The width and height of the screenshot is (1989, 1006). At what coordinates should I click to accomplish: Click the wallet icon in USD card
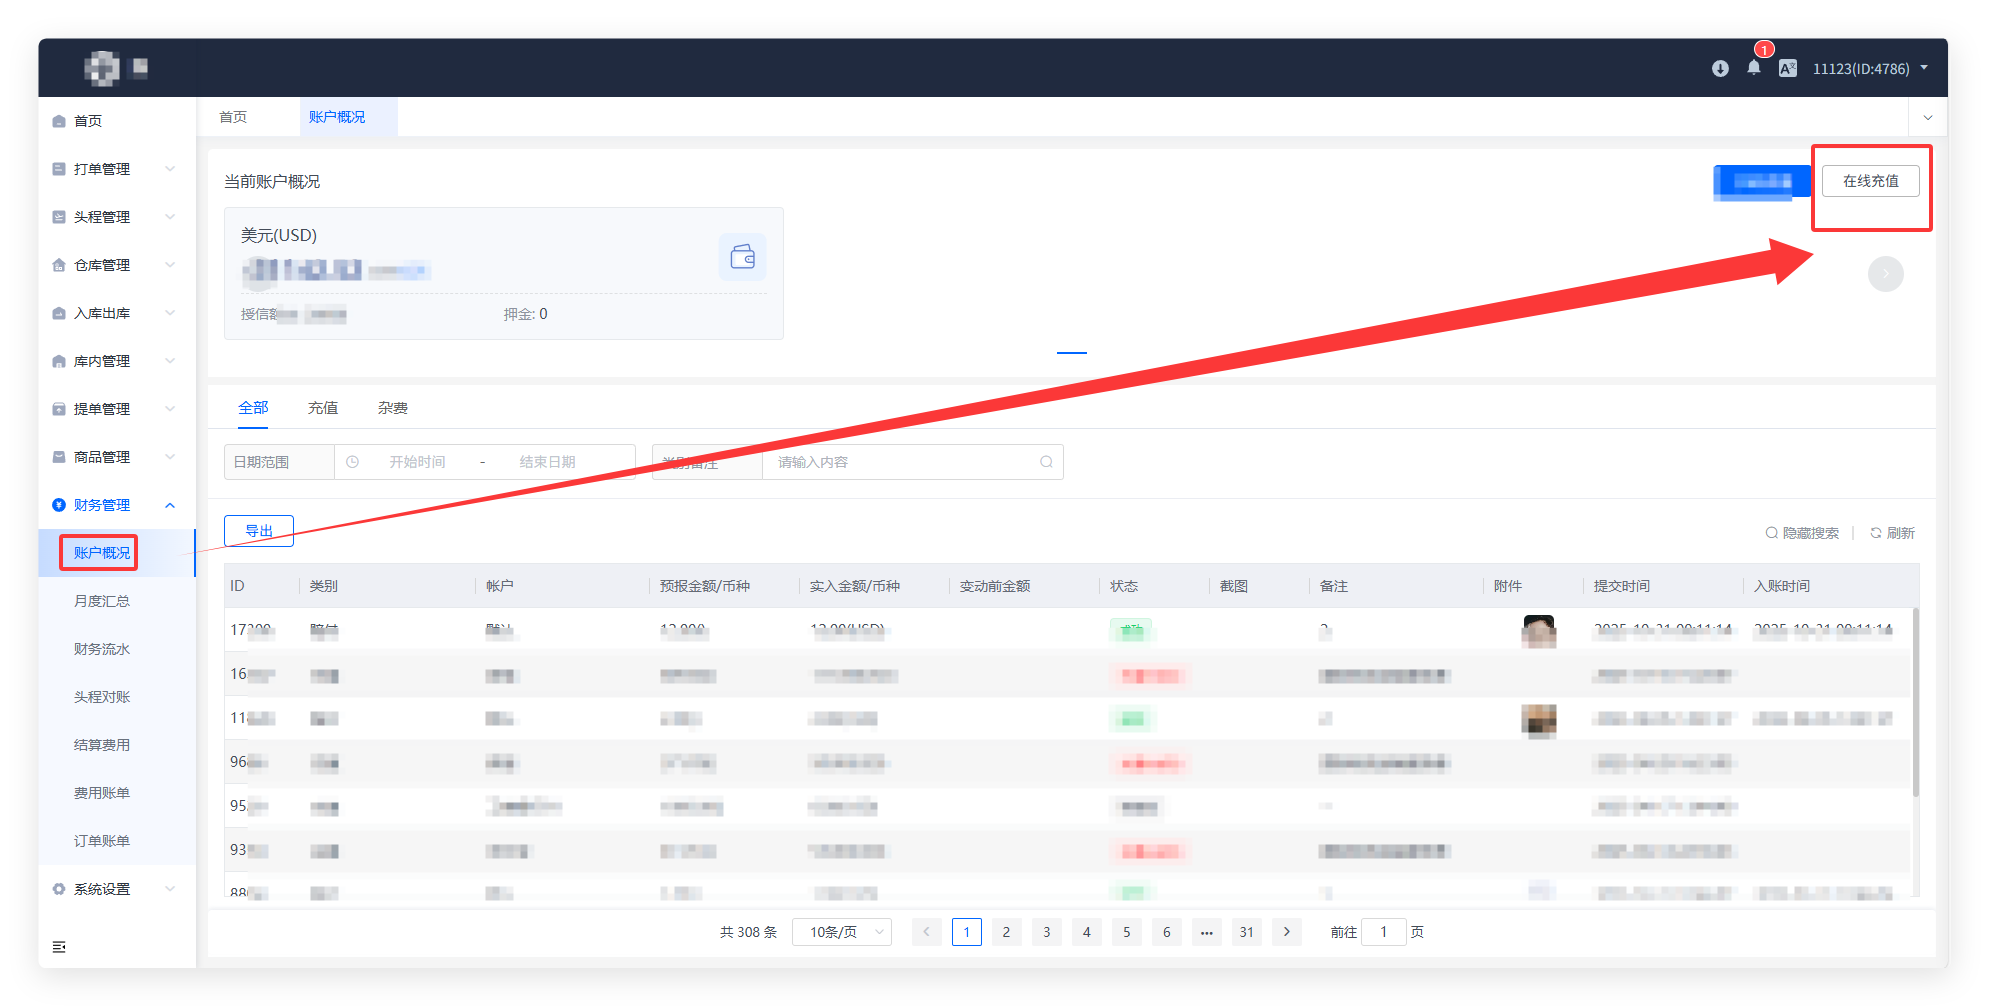pos(742,257)
